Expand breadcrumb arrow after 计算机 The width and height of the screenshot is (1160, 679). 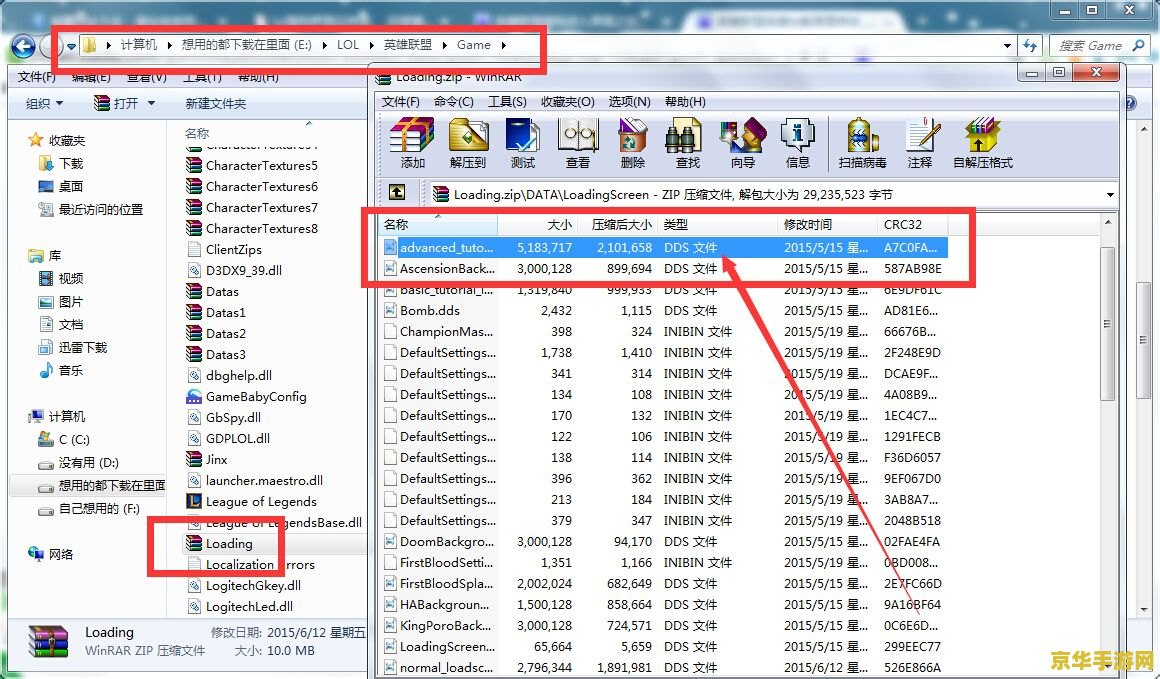click(x=169, y=45)
